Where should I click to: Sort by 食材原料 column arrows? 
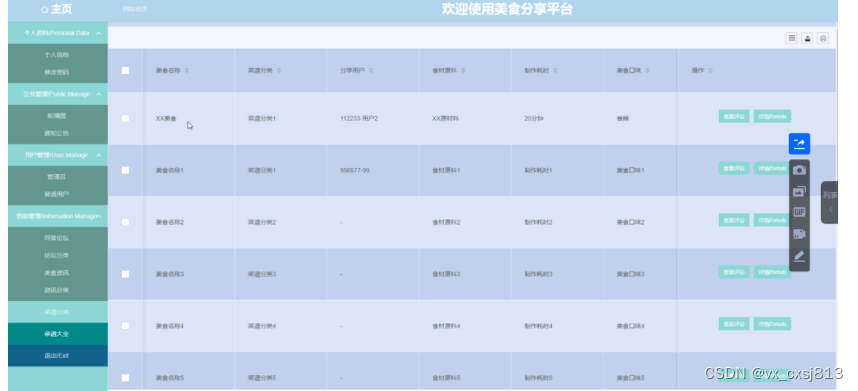click(x=463, y=71)
